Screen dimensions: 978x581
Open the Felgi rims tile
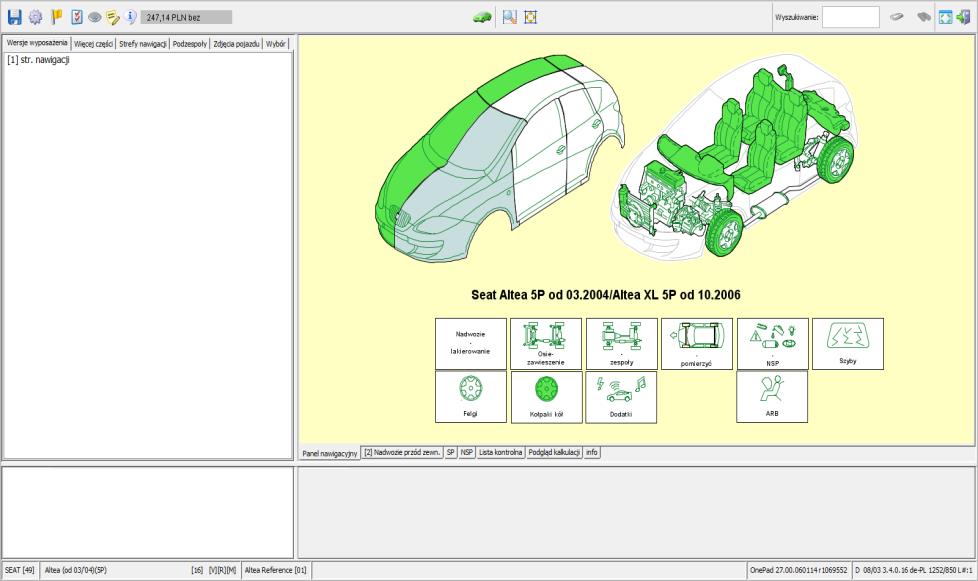(471, 396)
